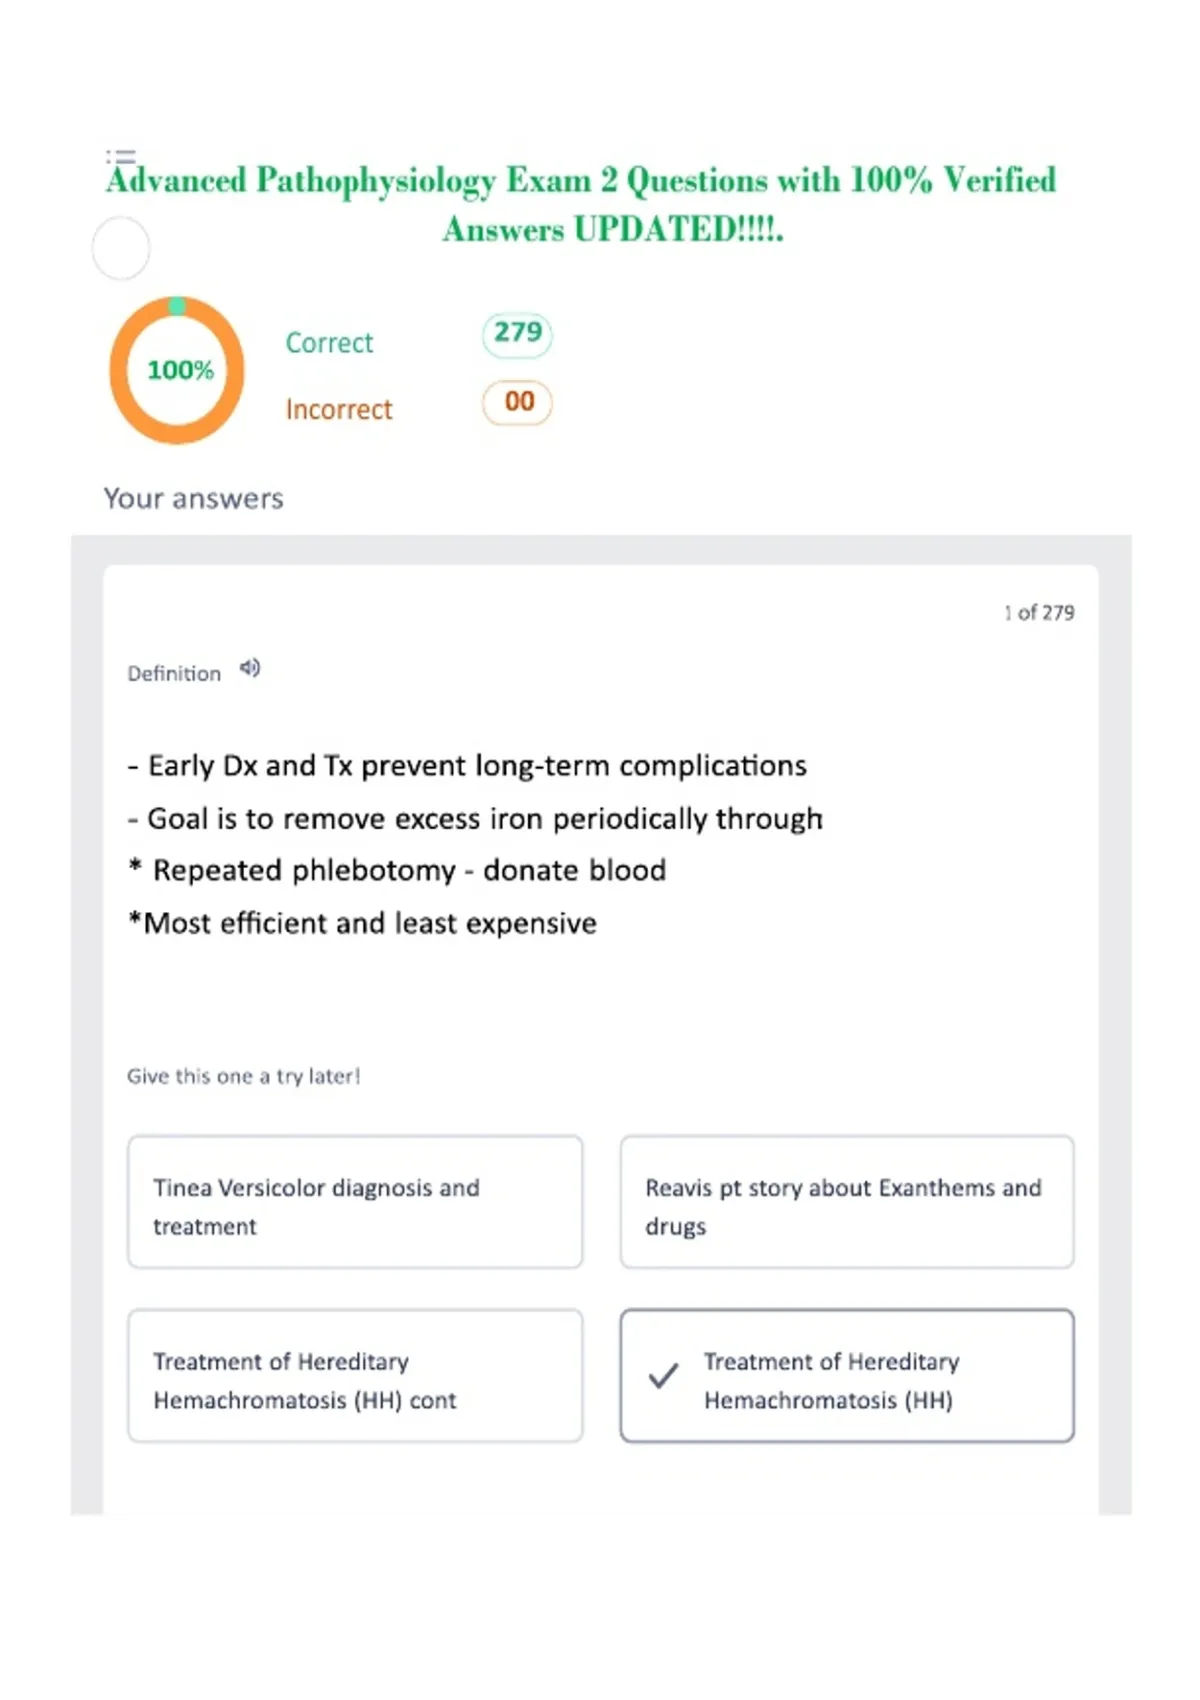Click the '1 of 279' question counter
The width and height of the screenshot is (1200, 1700).
1039,612
